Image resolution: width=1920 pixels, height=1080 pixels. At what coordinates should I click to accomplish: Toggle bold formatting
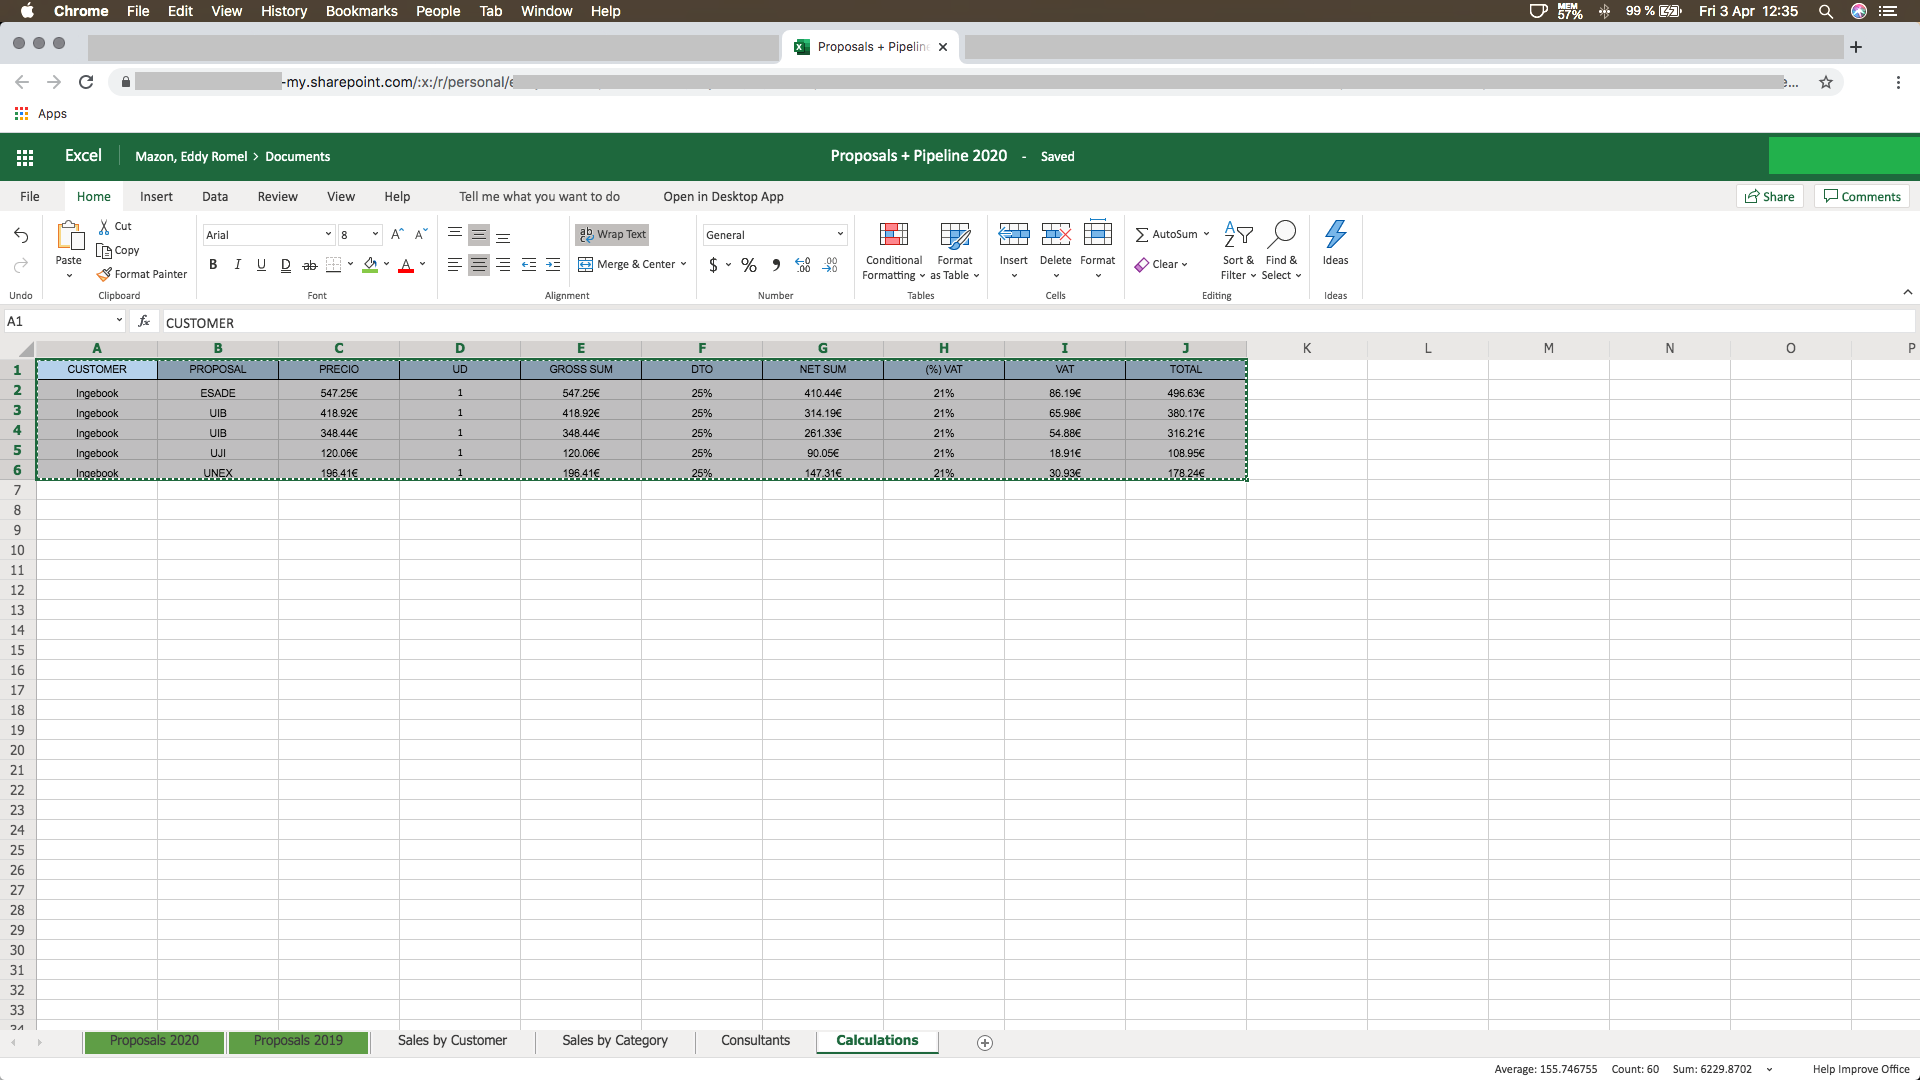point(212,265)
